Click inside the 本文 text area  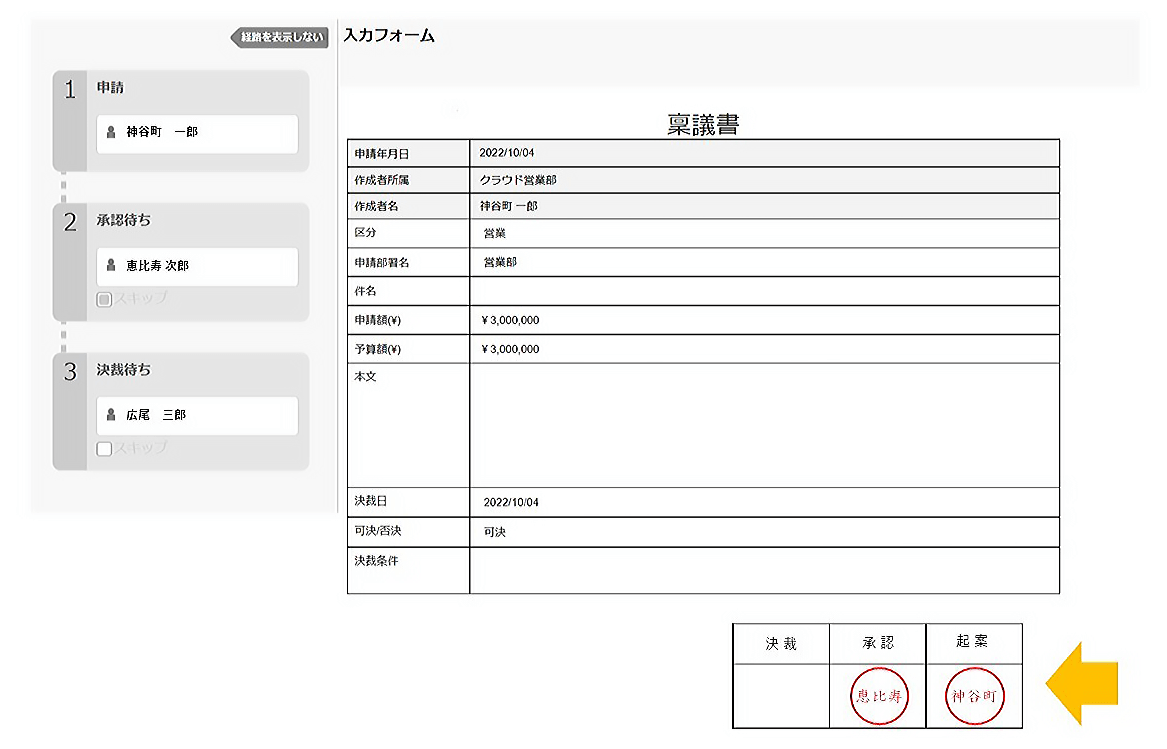pyautogui.click(x=763, y=425)
